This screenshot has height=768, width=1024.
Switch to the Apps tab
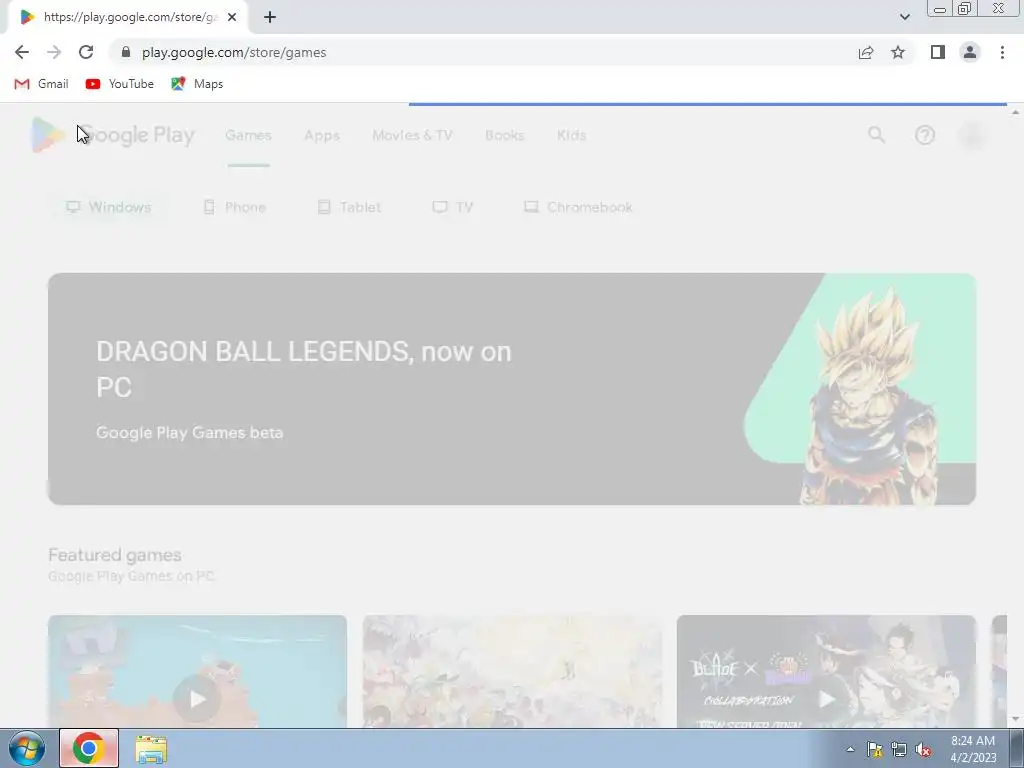coord(322,135)
